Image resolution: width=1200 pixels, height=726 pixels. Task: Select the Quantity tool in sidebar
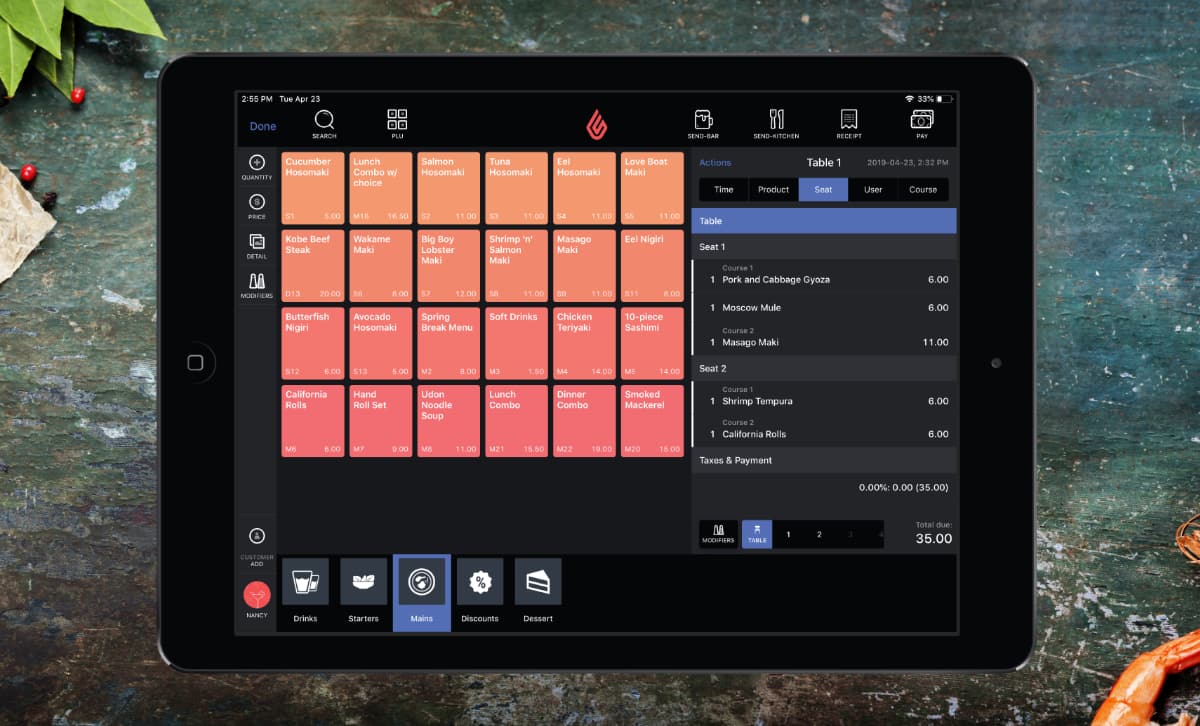coord(257,167)
